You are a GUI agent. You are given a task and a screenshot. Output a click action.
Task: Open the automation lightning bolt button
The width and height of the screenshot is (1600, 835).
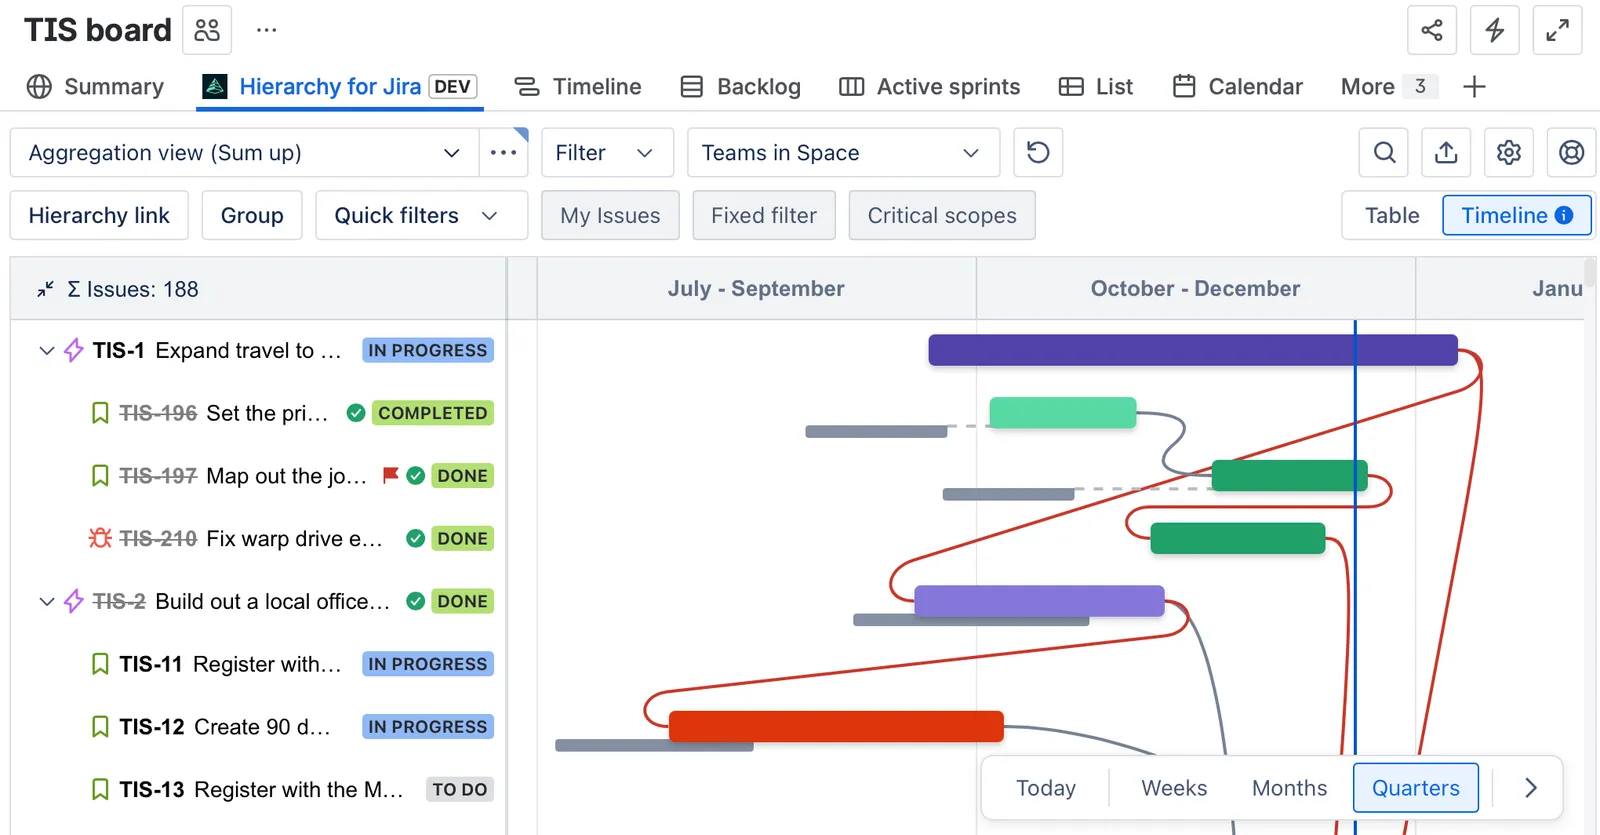coord(1495,30)
